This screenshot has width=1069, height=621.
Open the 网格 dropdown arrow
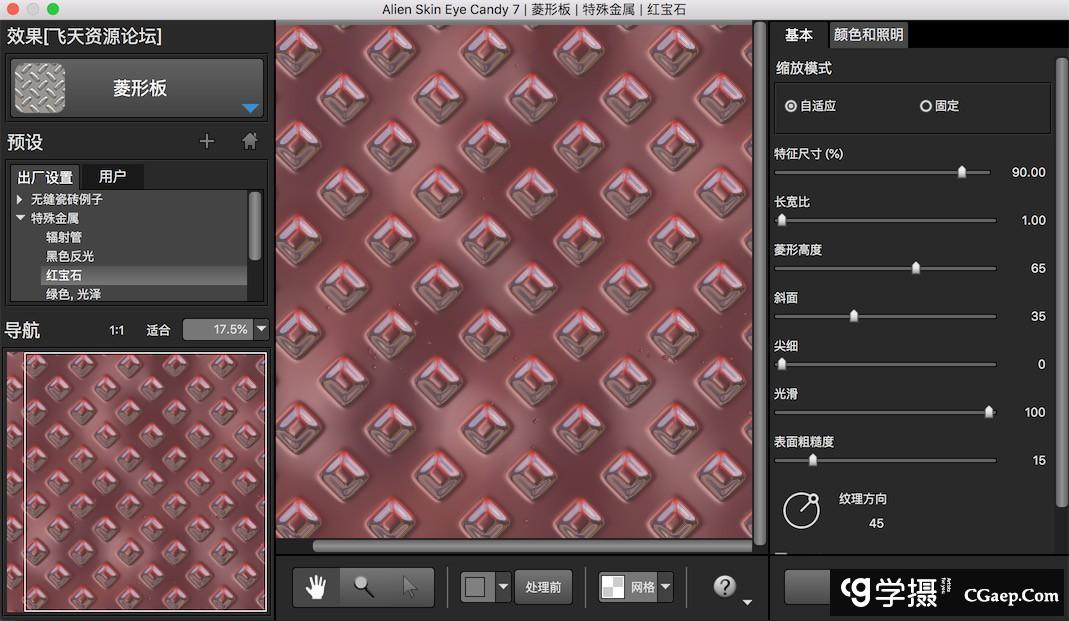pos(665,587)
